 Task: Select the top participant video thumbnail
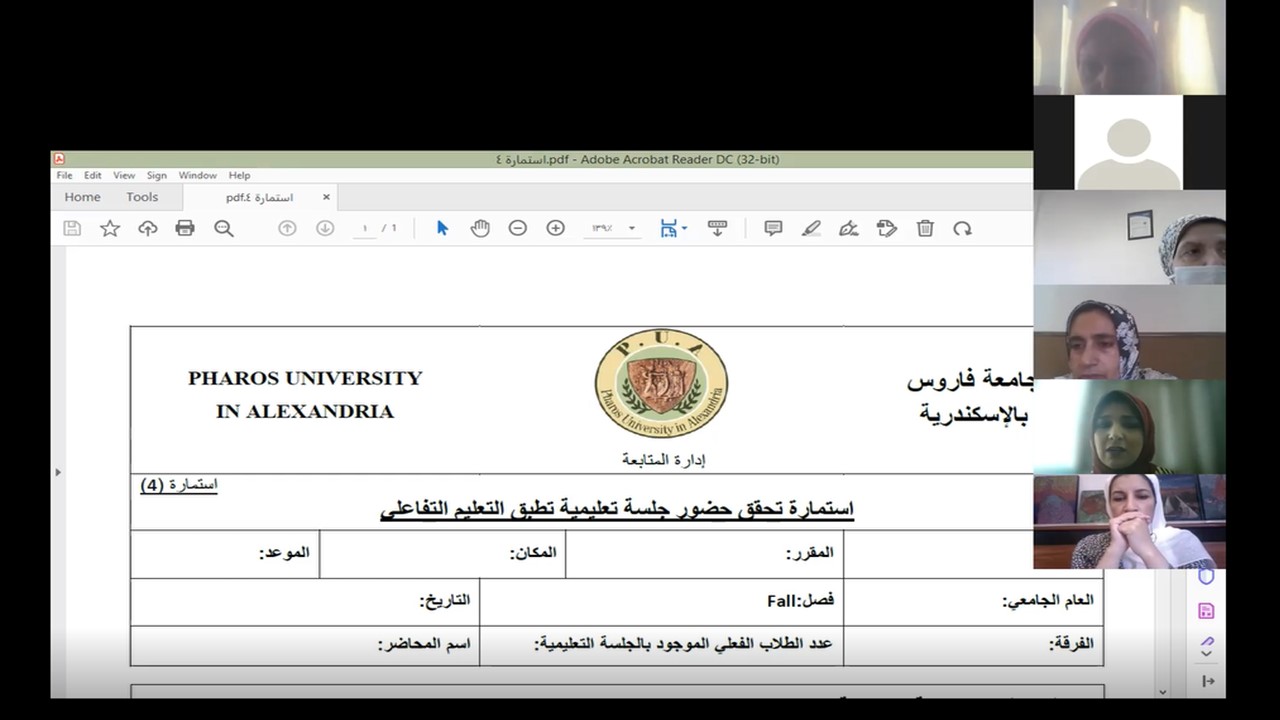coord(1129,47)
